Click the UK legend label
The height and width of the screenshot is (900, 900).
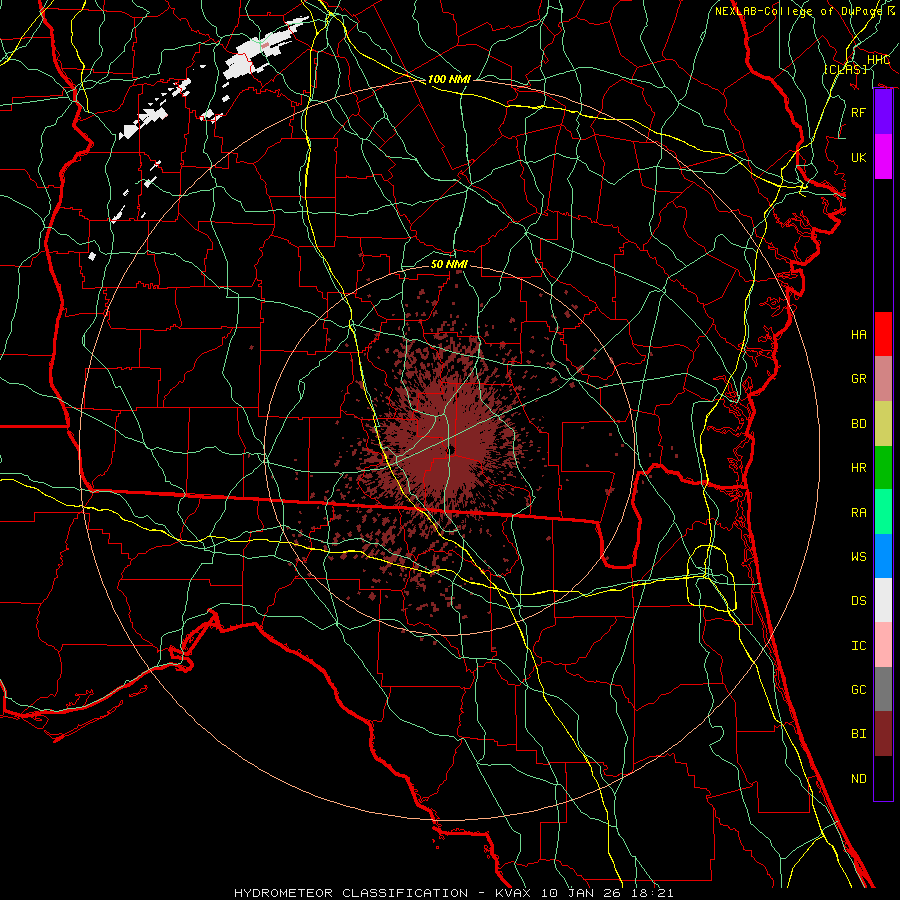859,157
